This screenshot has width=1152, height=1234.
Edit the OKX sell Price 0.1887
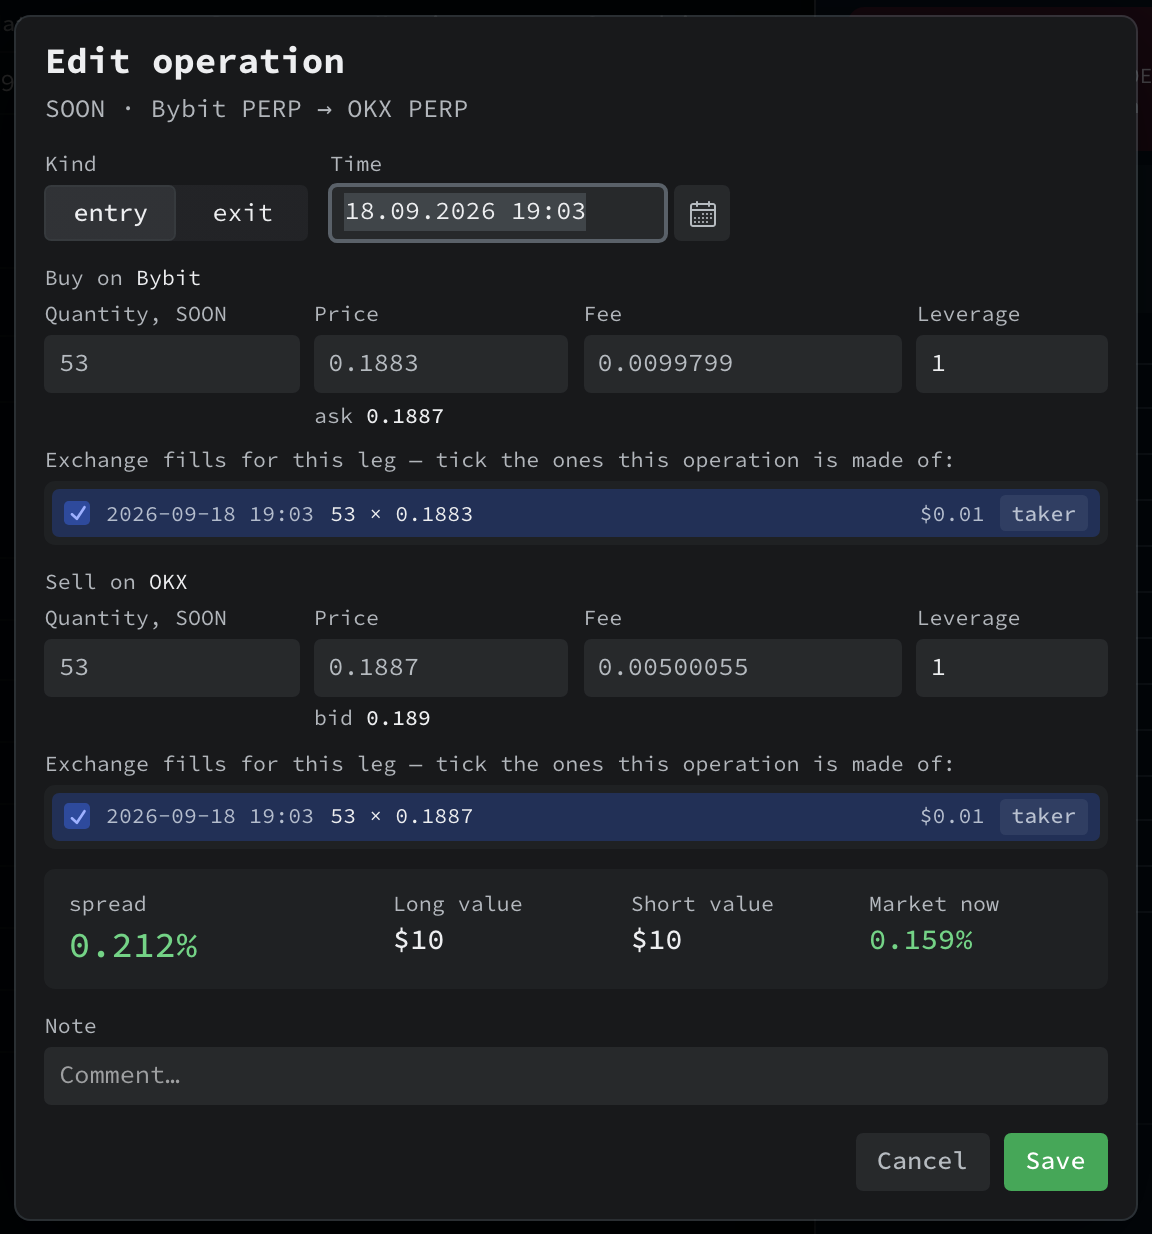tap(441, 668)
